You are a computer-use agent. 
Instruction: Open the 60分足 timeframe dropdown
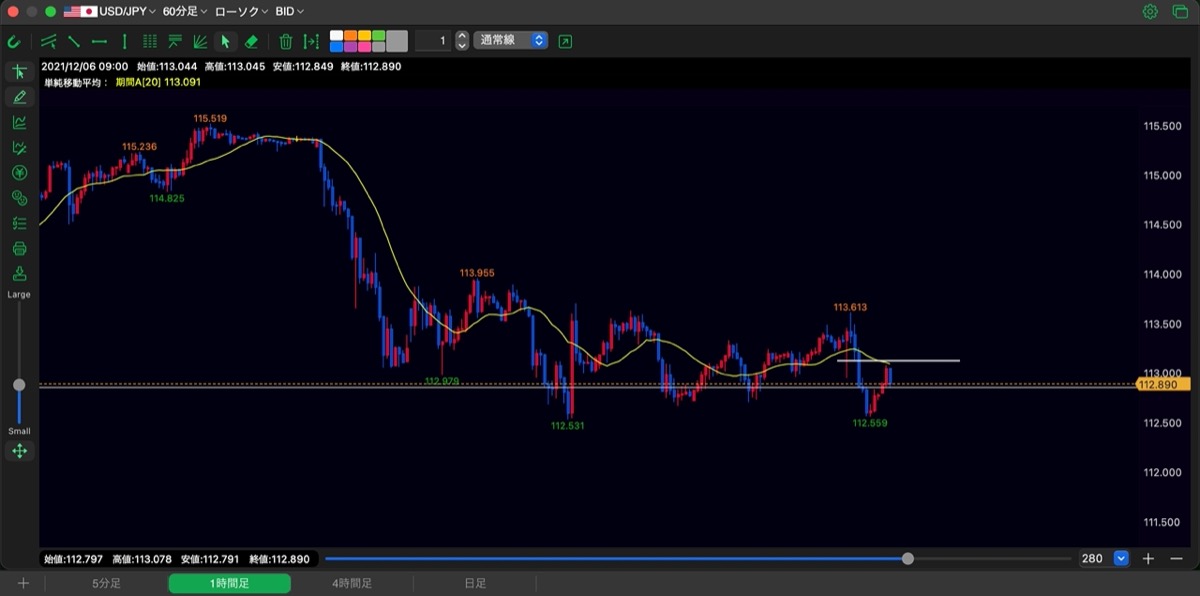tap(185, 12)
